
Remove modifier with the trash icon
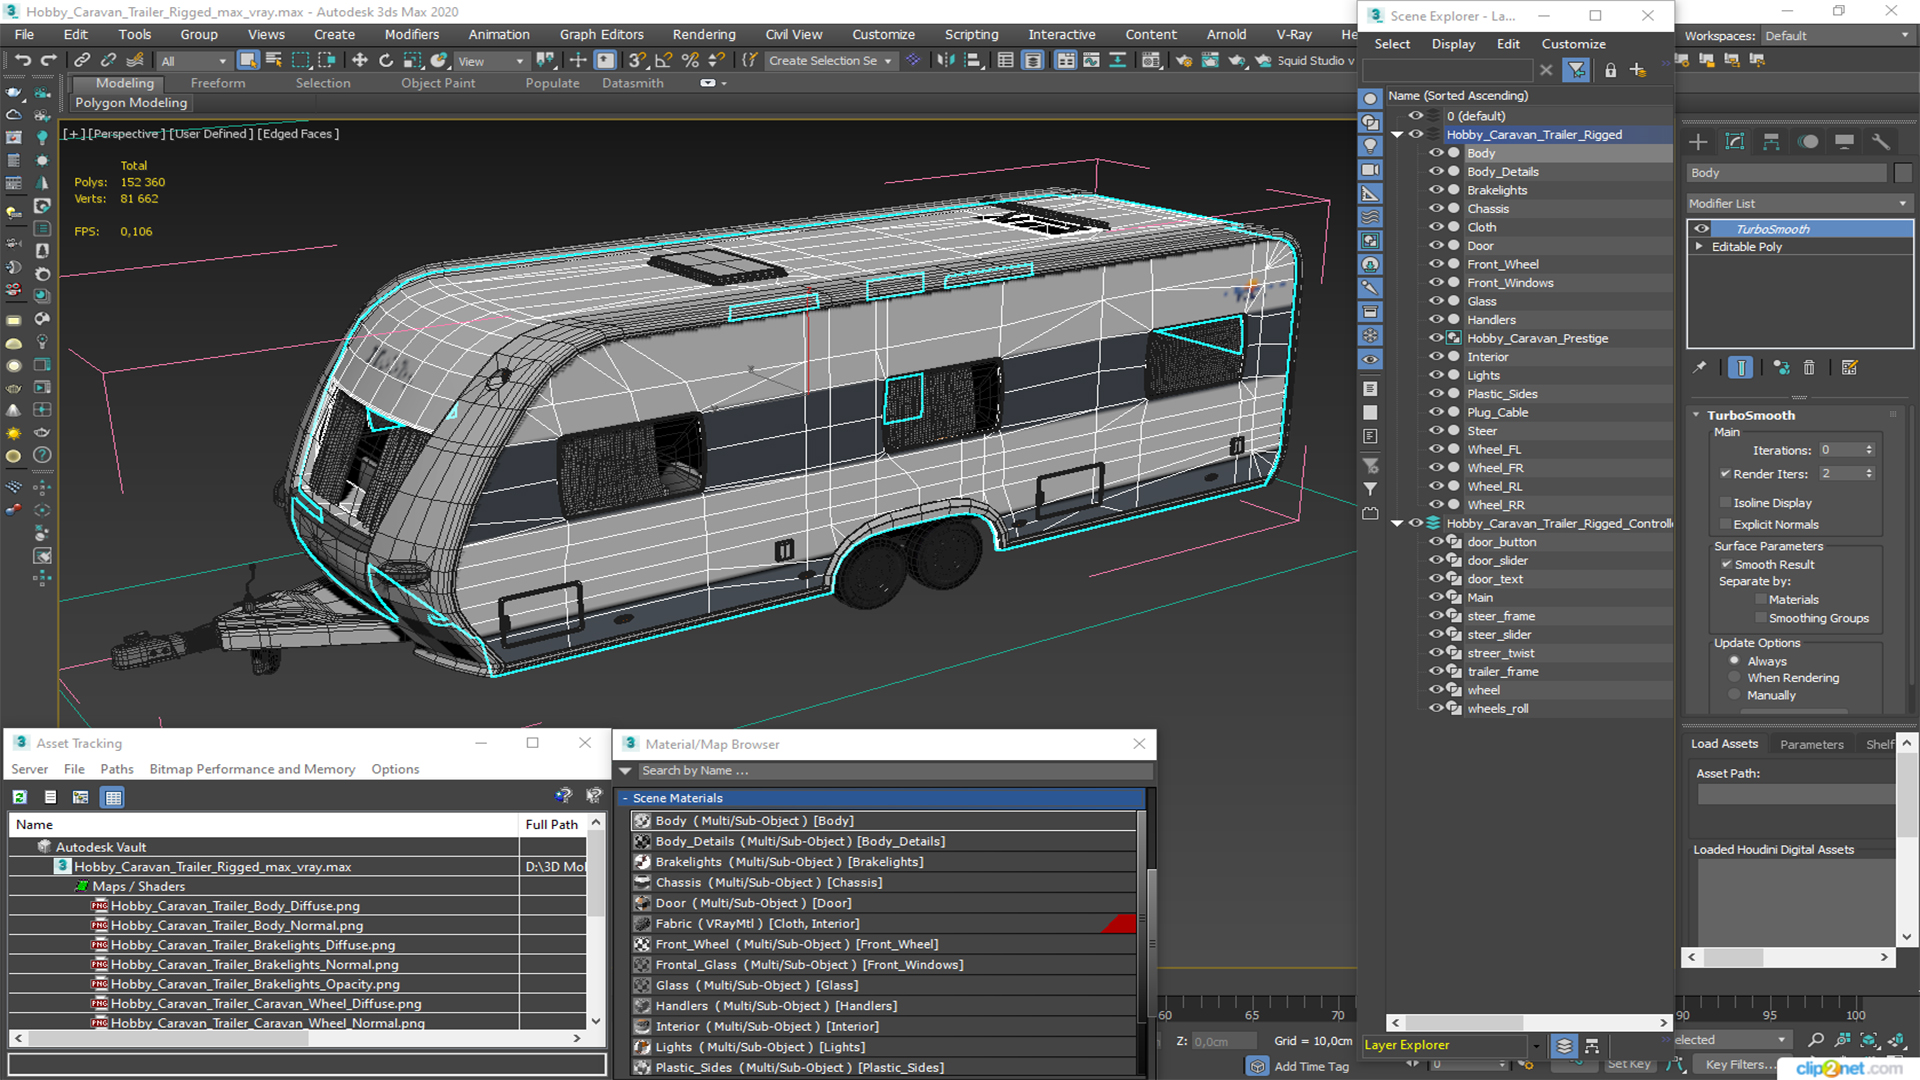coord(1809,368)
